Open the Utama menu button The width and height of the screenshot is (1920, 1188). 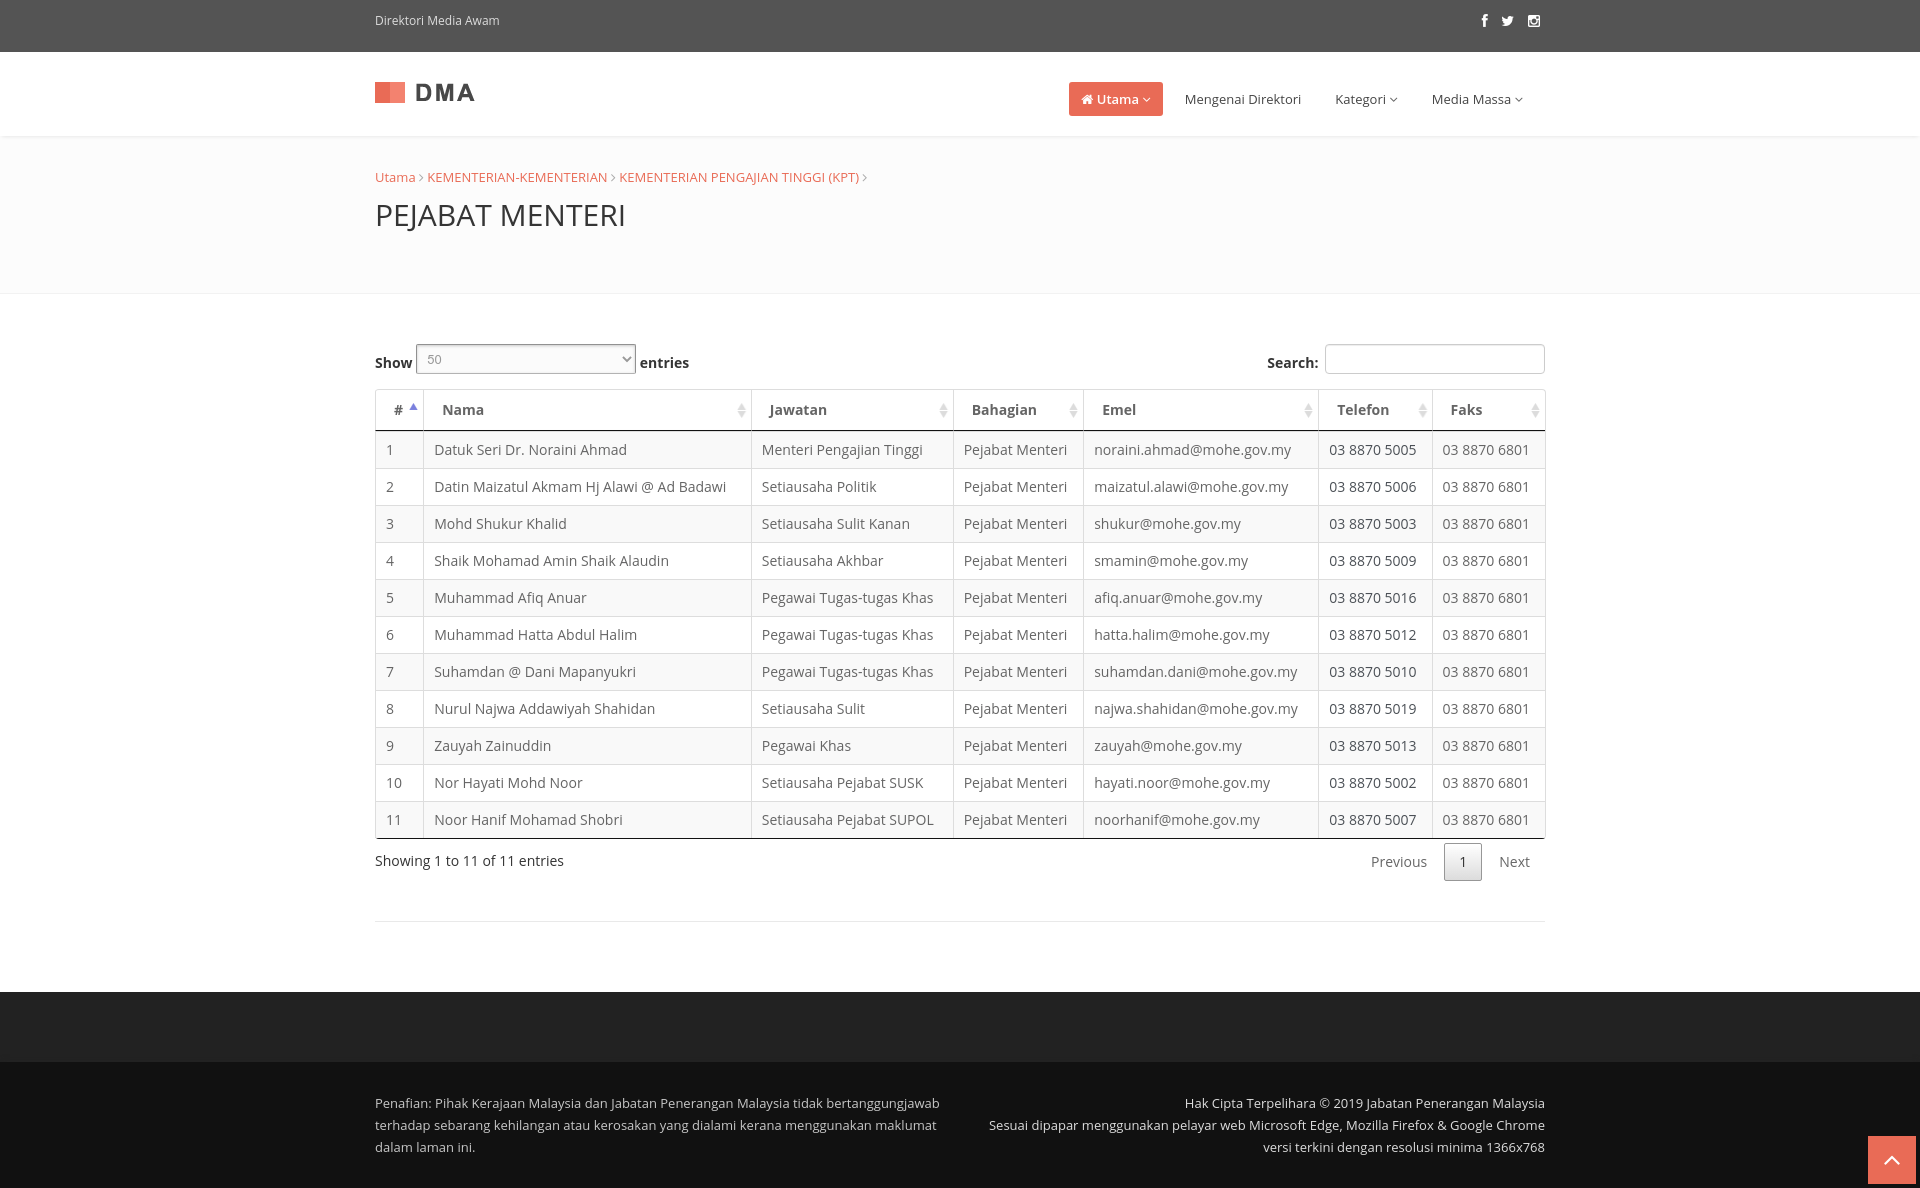(x=1115, y=99)
